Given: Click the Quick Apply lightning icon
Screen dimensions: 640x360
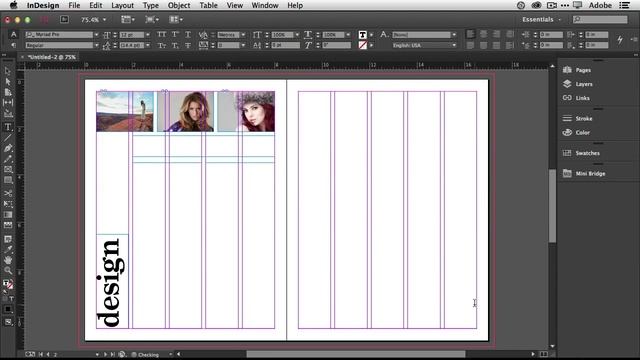Looking at the screenshot, I should [x=620, y=40].
